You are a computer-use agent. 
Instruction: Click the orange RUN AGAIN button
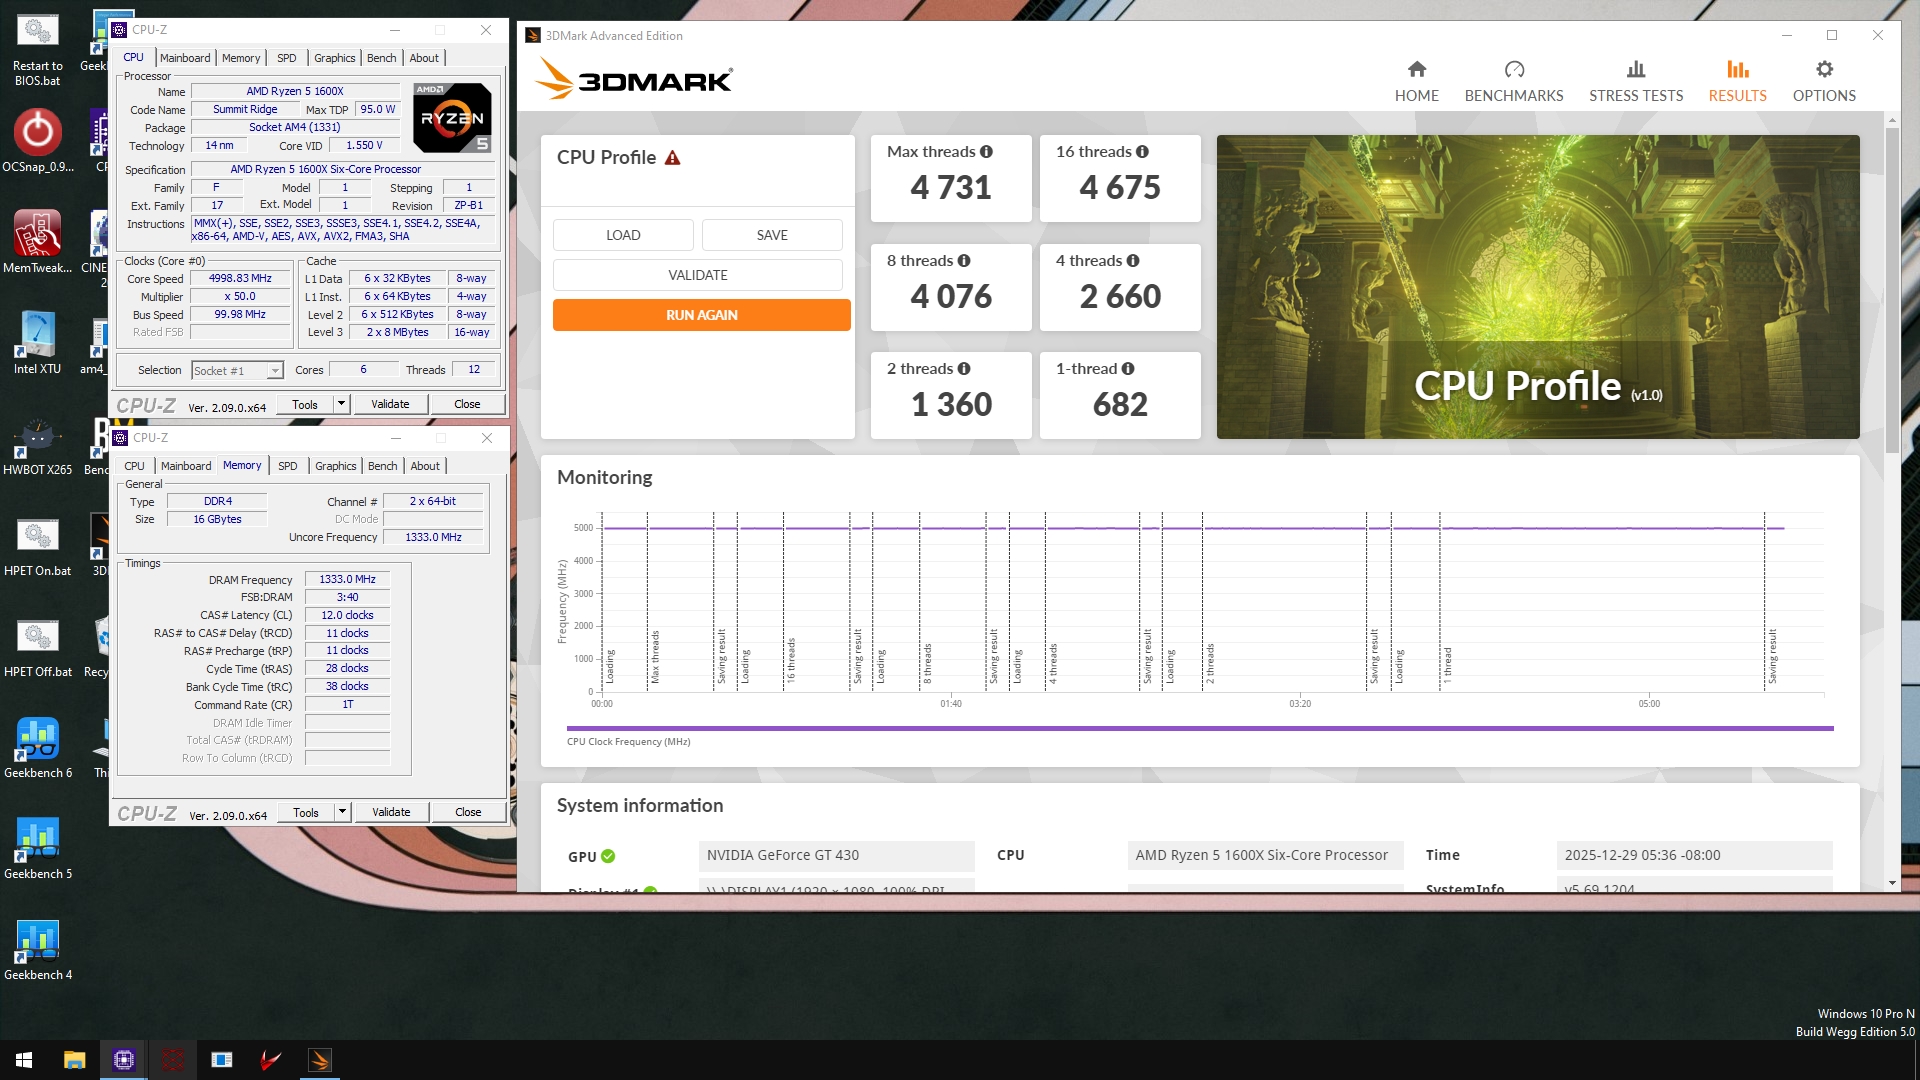(x=701, y=315)
